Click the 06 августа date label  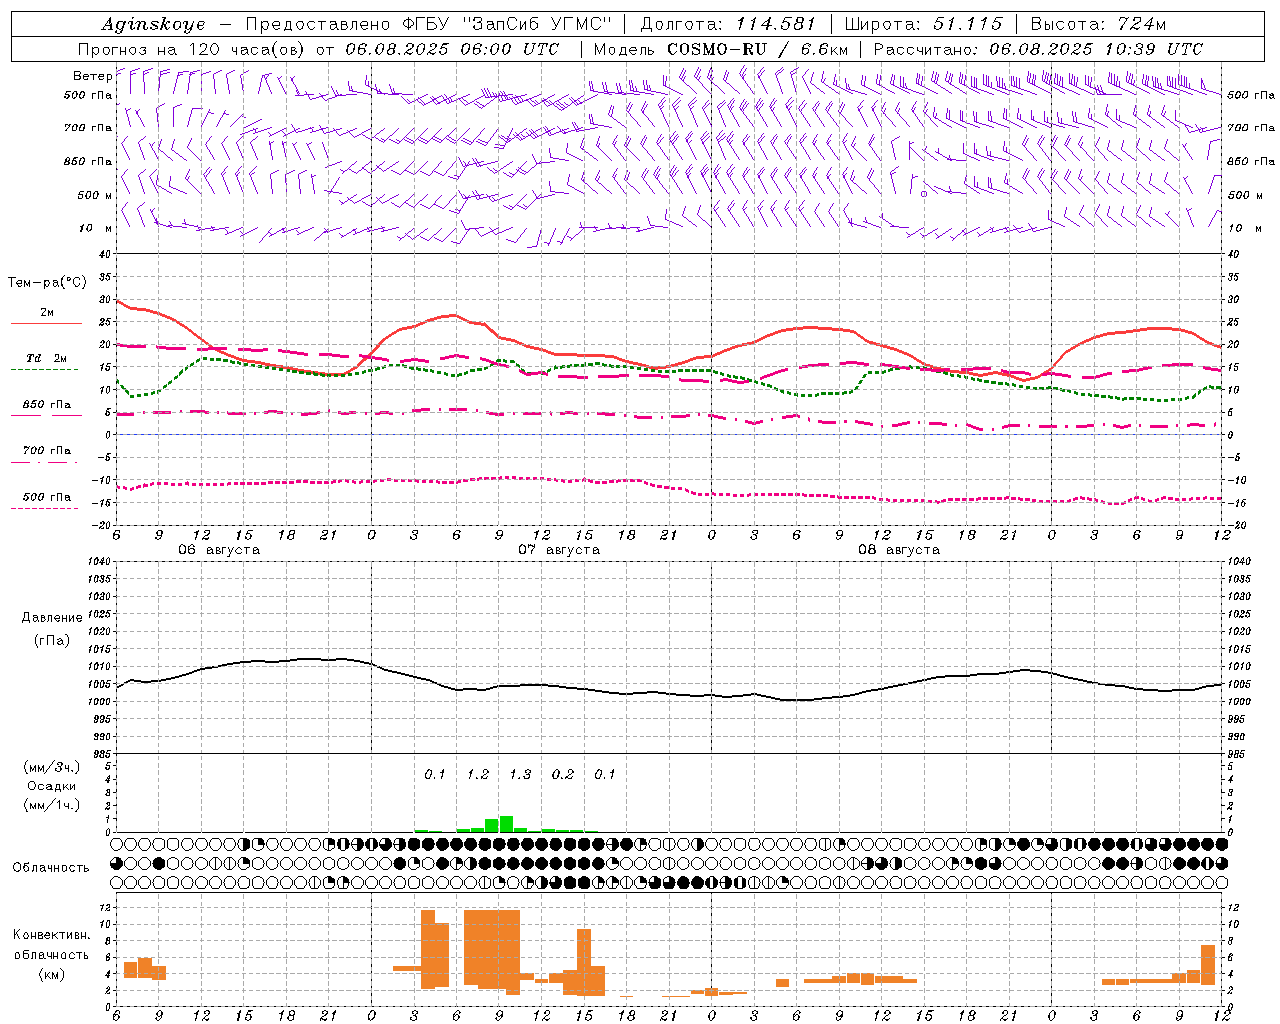[x=219, y=550]
